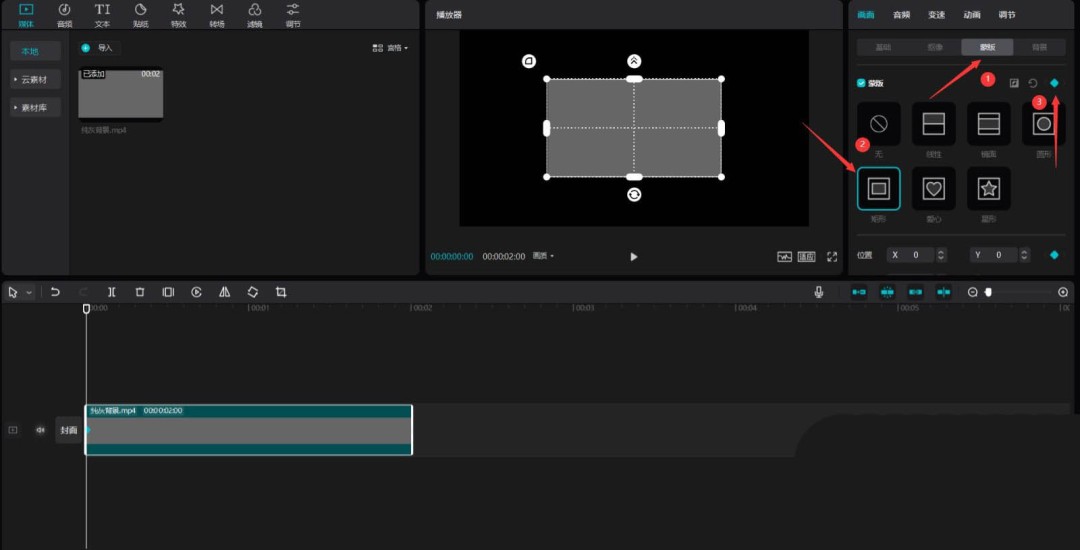Image resolution: width=1080 pixels, height=550 pixels.
Task: Select the linear mask (线性) icon
Action: click(x=933, y=124)
